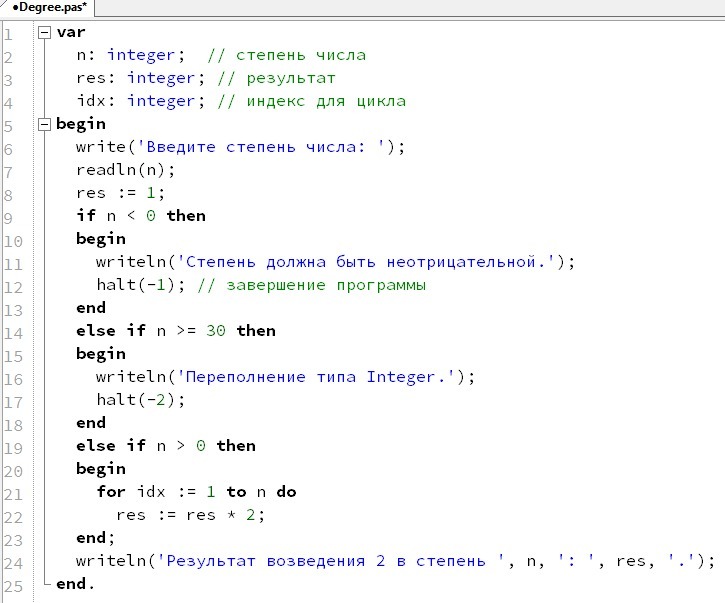The height and width of the screenshot is (603, 725).
Task: Click 'begin' on line 15
Action: point(101,354)
